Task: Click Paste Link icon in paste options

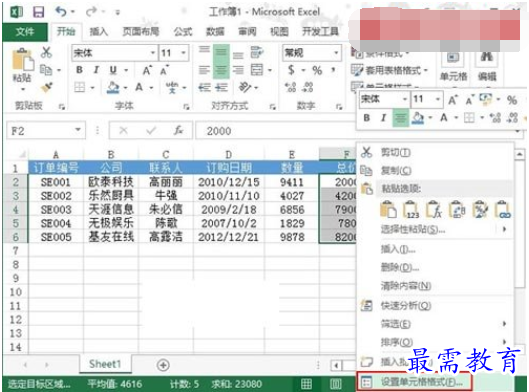Action: tap(503, 209)
